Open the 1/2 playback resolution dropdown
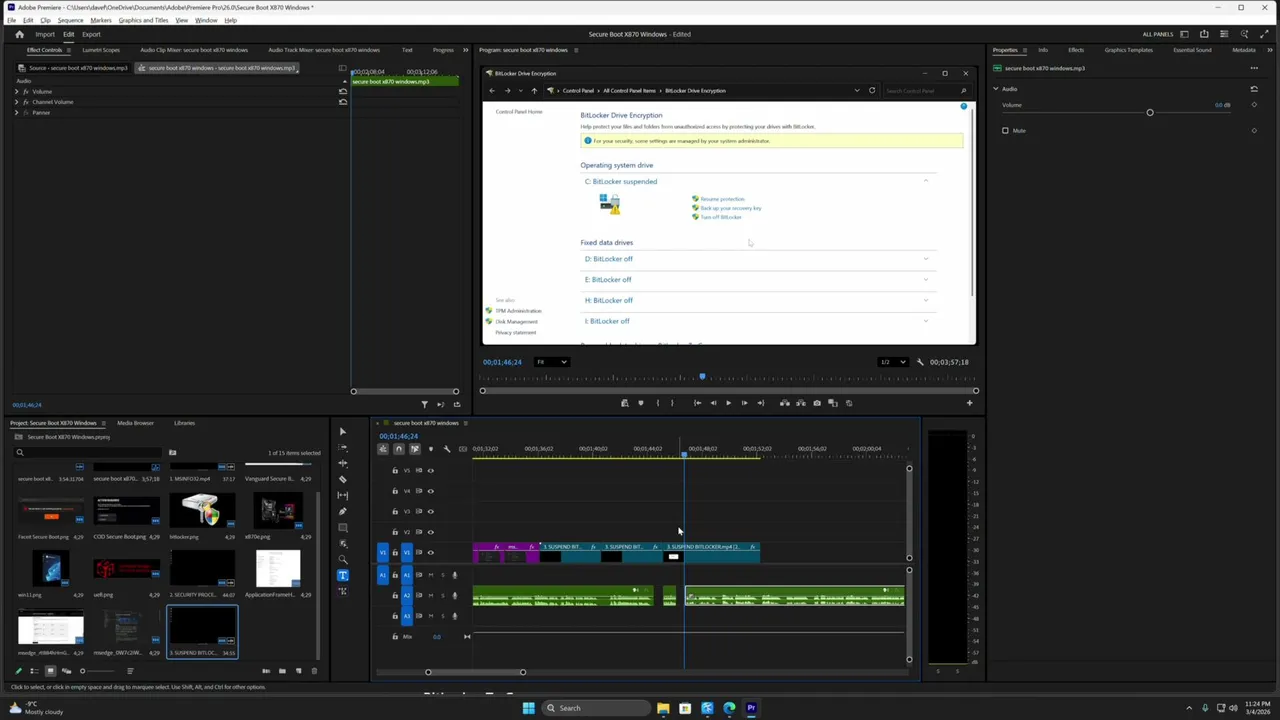Screen dimensions: 1280x720 (x=893, y=362)
